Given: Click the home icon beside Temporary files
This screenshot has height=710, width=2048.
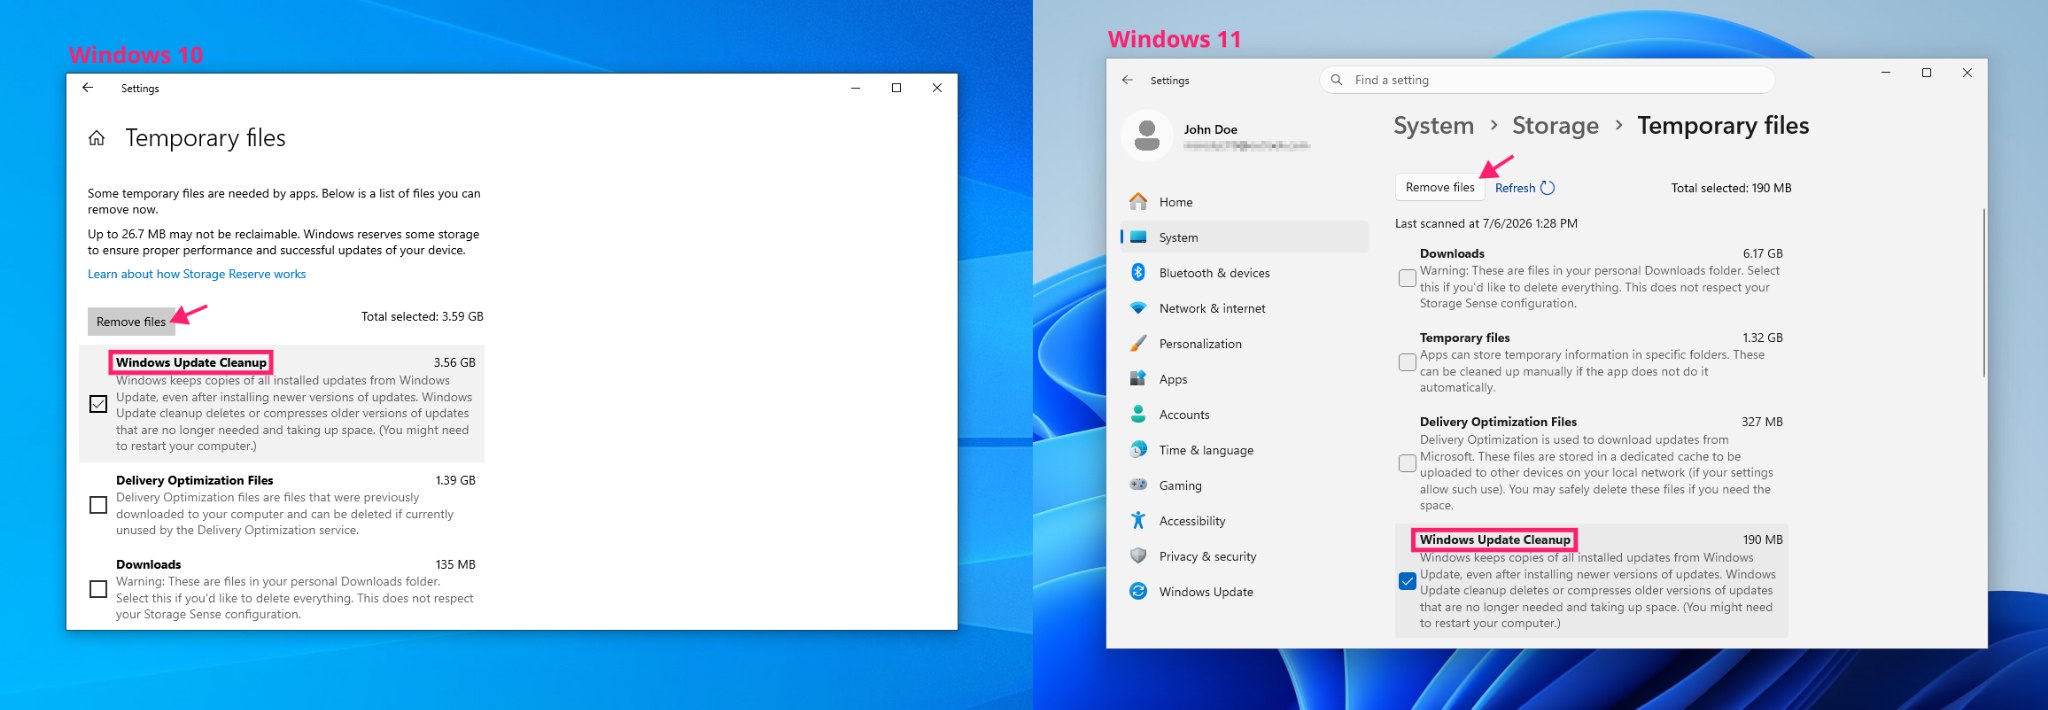Looking at the screenshot, I should (97, 138).
